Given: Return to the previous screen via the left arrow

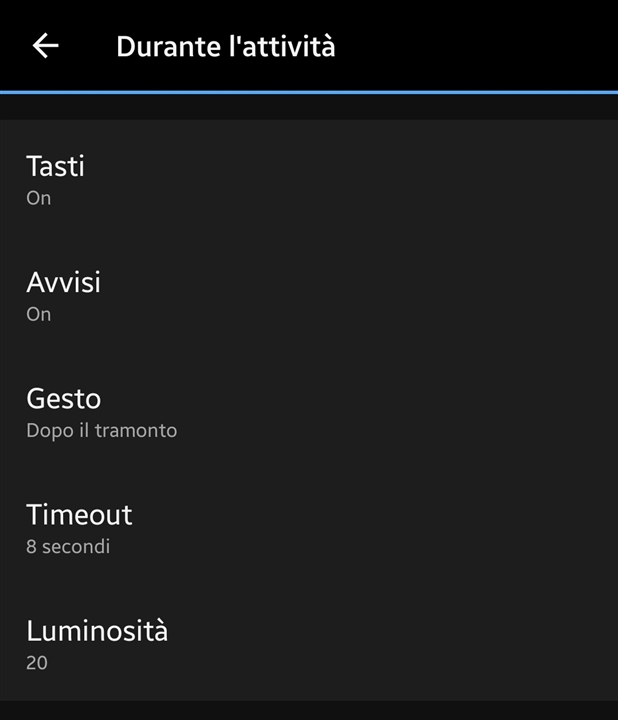Looking at the screenshot, I should point(45,45).
